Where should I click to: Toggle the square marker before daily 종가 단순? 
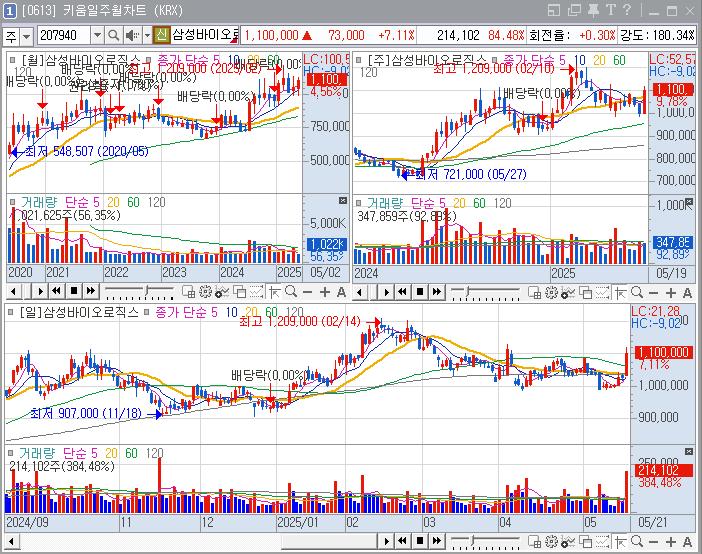pyautogui.click(x=146, y=312)
